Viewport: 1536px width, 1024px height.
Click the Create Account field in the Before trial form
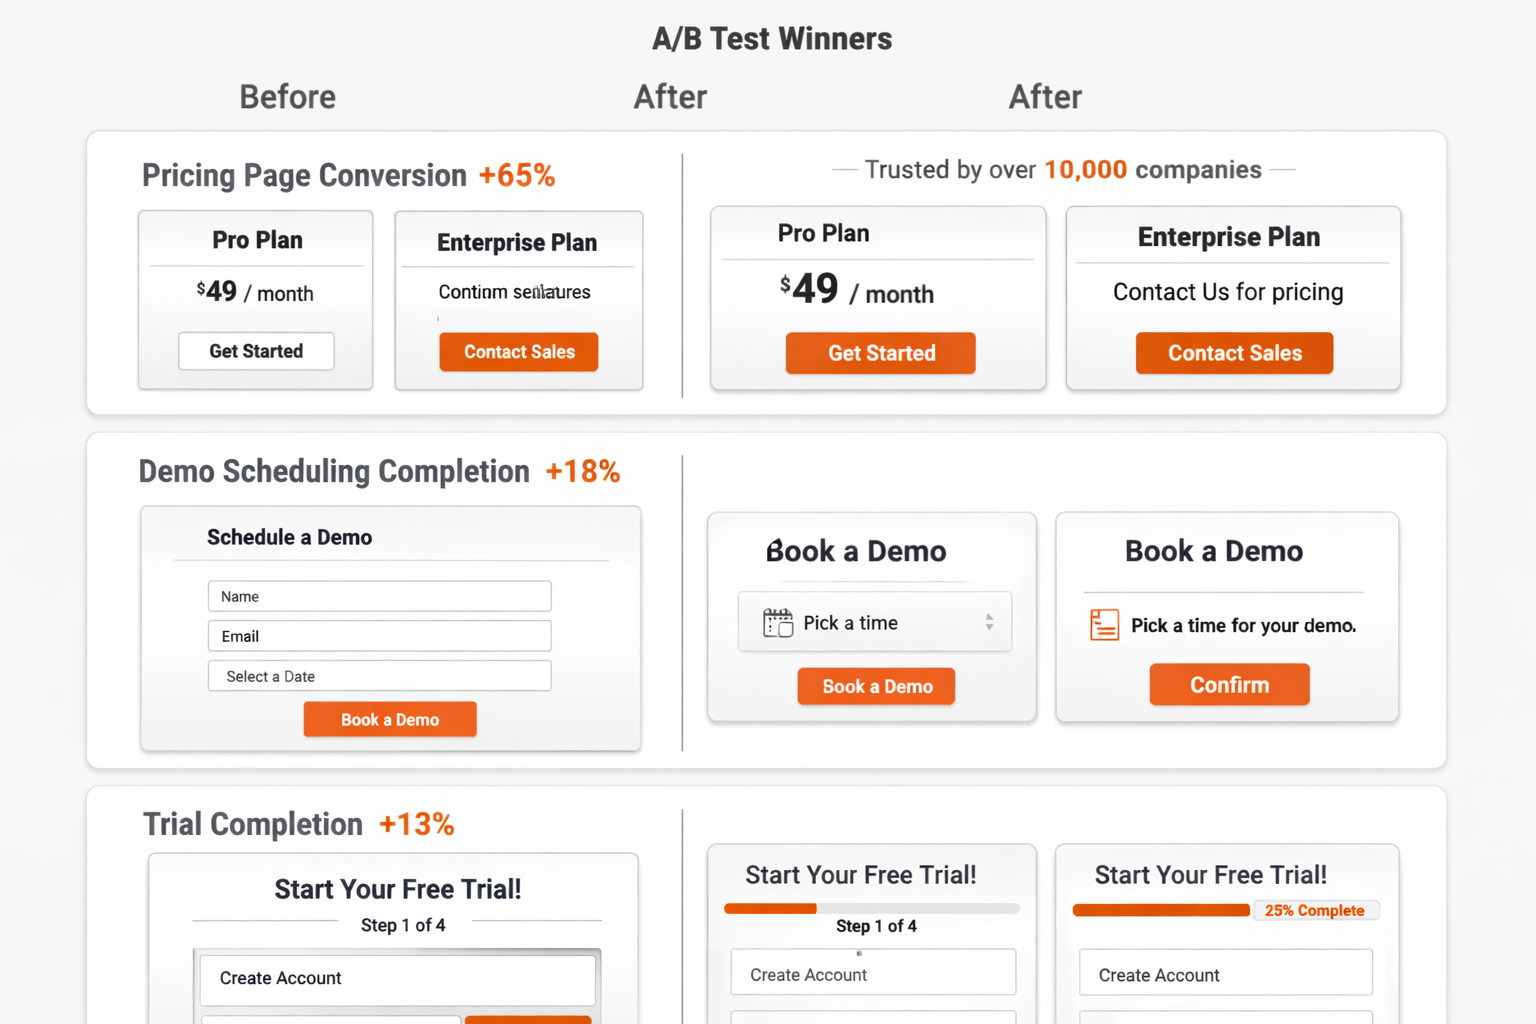[397, 978]
